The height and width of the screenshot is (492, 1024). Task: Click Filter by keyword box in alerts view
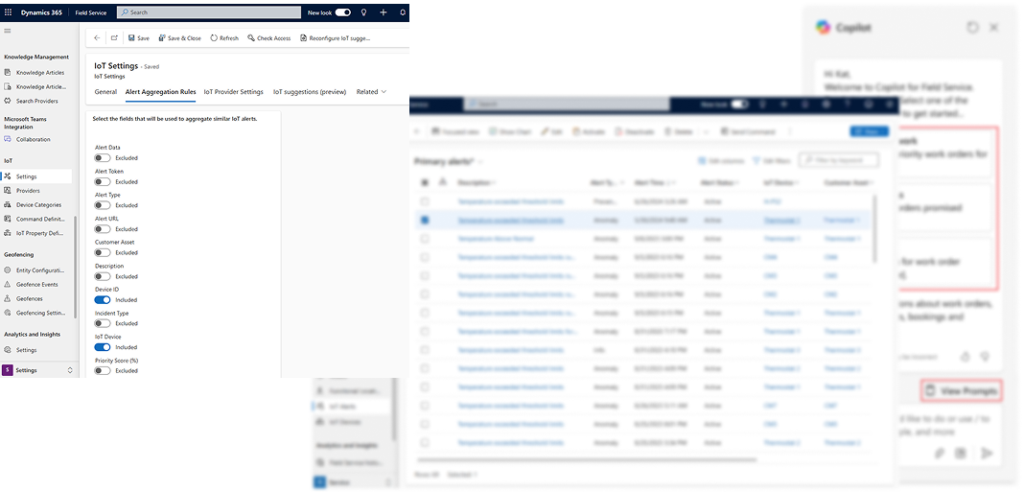839,160
